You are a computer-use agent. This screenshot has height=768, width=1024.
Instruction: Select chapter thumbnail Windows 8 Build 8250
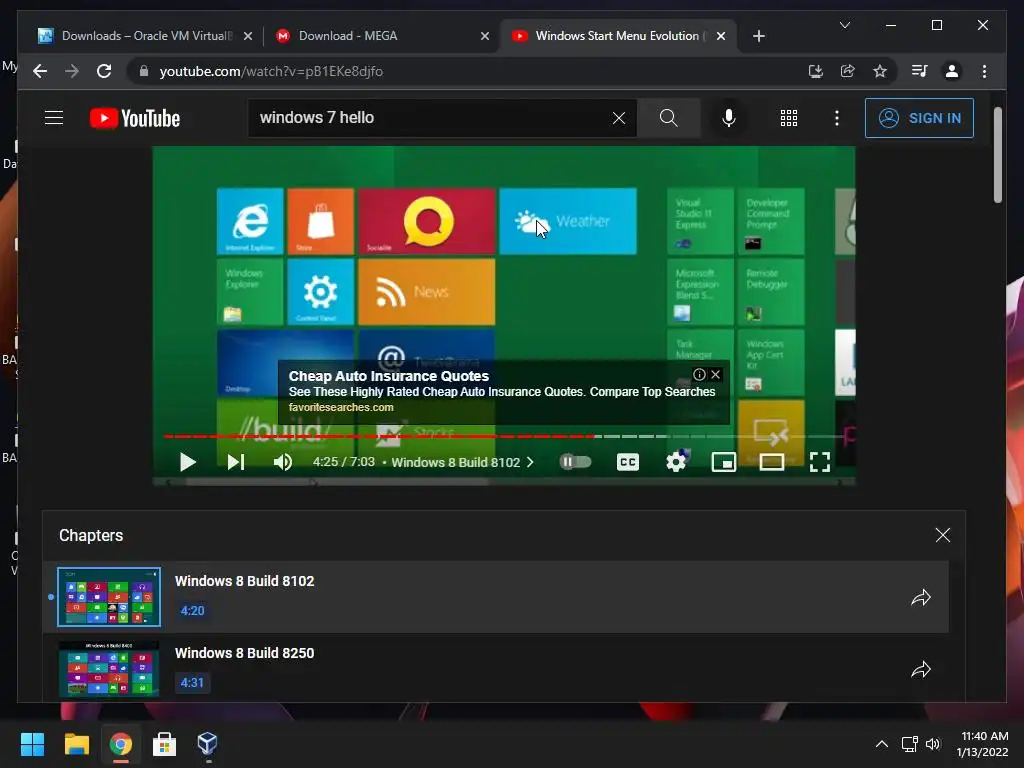[109, 669]
